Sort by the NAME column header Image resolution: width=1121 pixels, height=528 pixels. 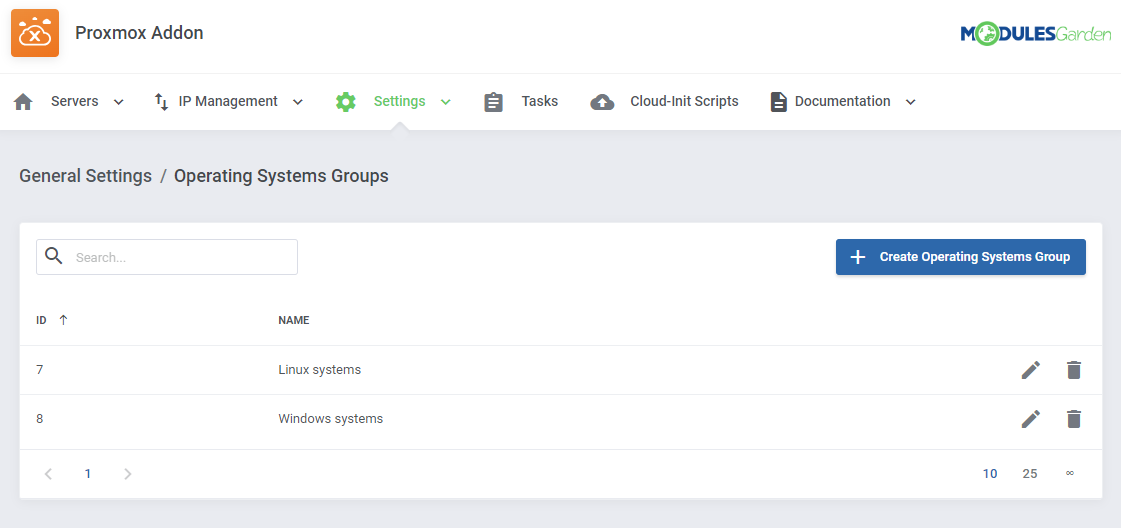point(294,320)
